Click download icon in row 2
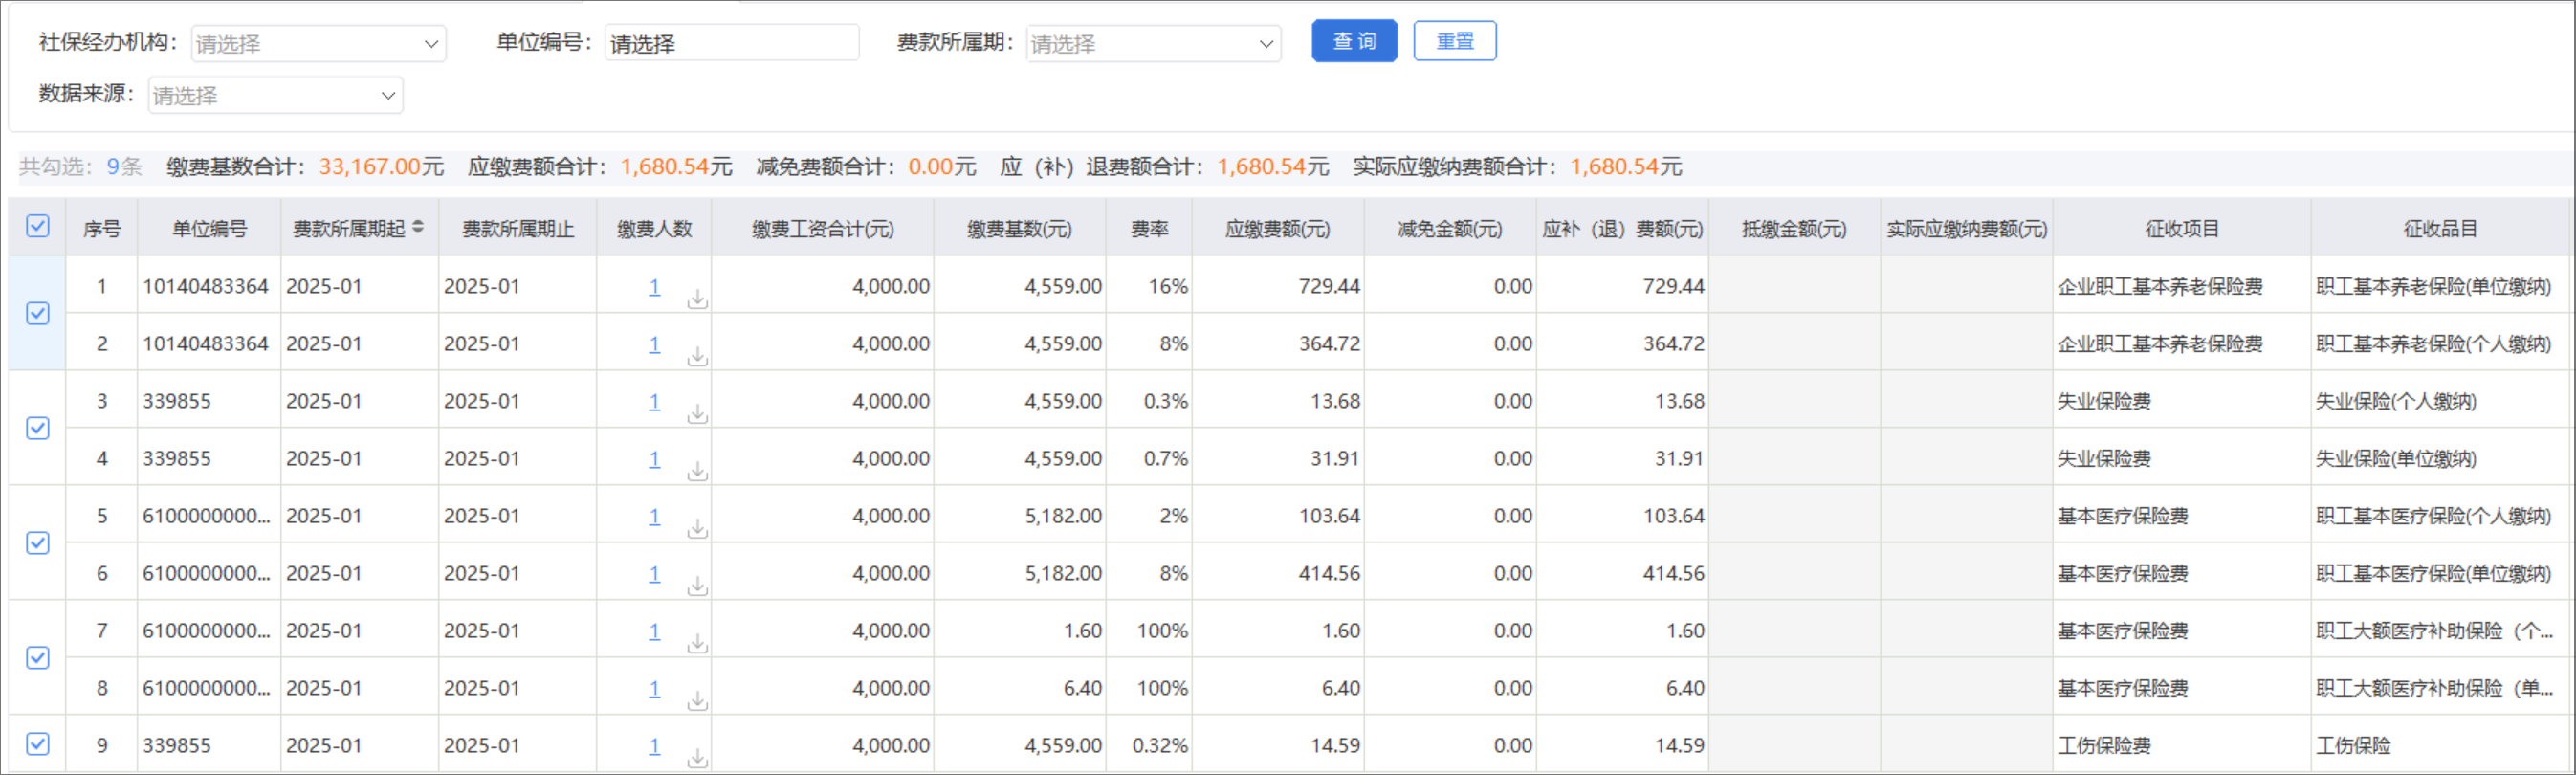The height and width of the screenshot is (775, 2576). coord(697,357)
